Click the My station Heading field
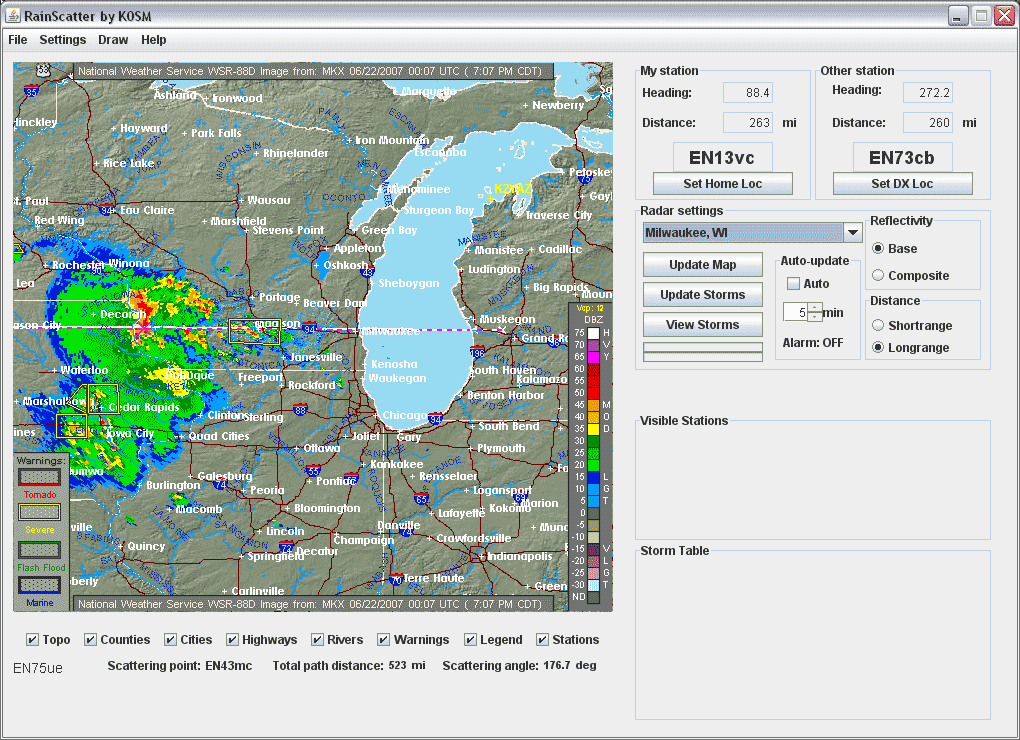The image size is (1020, 740). 747,93
